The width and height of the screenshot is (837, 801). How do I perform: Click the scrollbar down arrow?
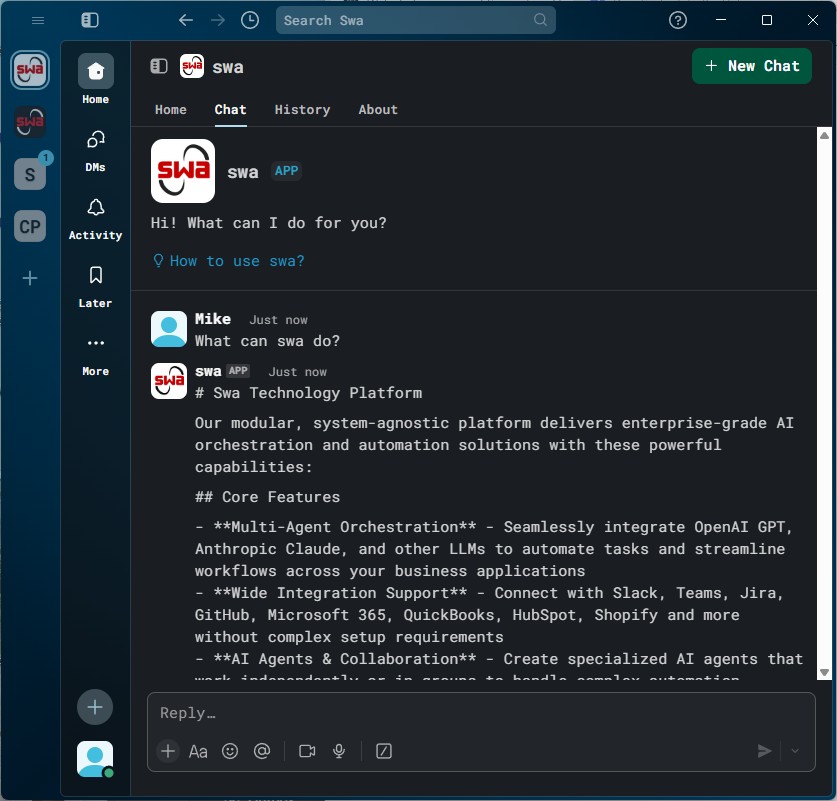click(824, 672)
